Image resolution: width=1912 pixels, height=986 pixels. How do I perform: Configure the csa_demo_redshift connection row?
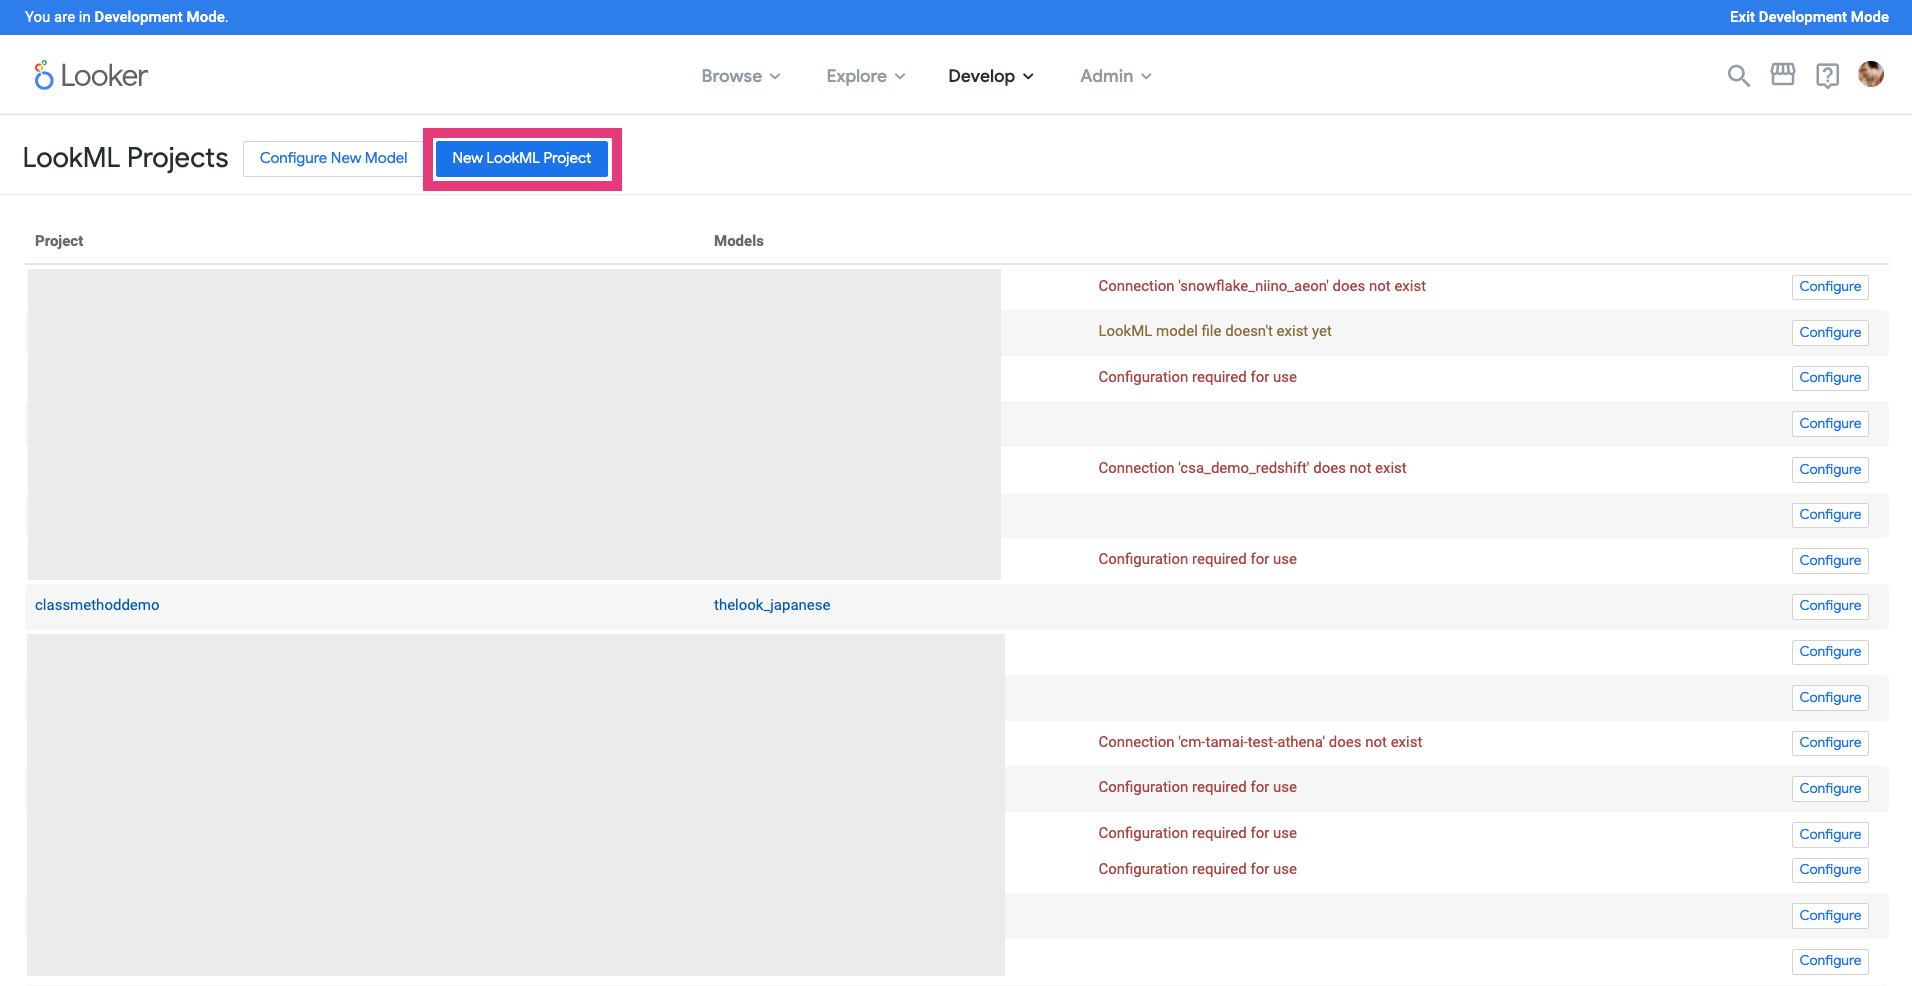click(1829, 469)
